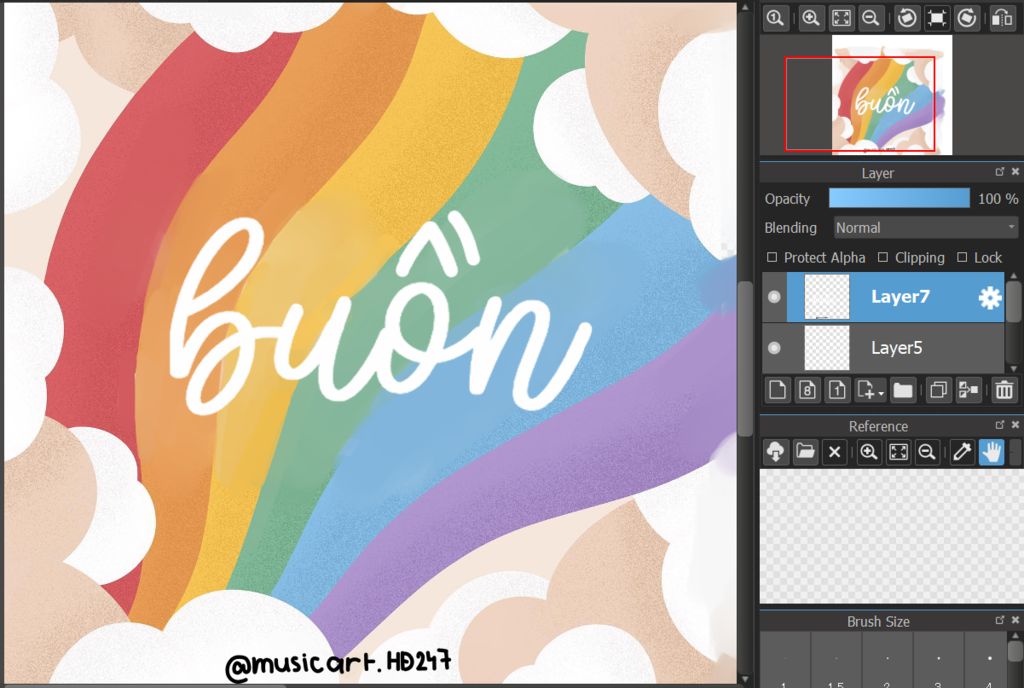1024x688 pixels.
Task: Click the Layer panel title
Action: (x=878, y=173)
